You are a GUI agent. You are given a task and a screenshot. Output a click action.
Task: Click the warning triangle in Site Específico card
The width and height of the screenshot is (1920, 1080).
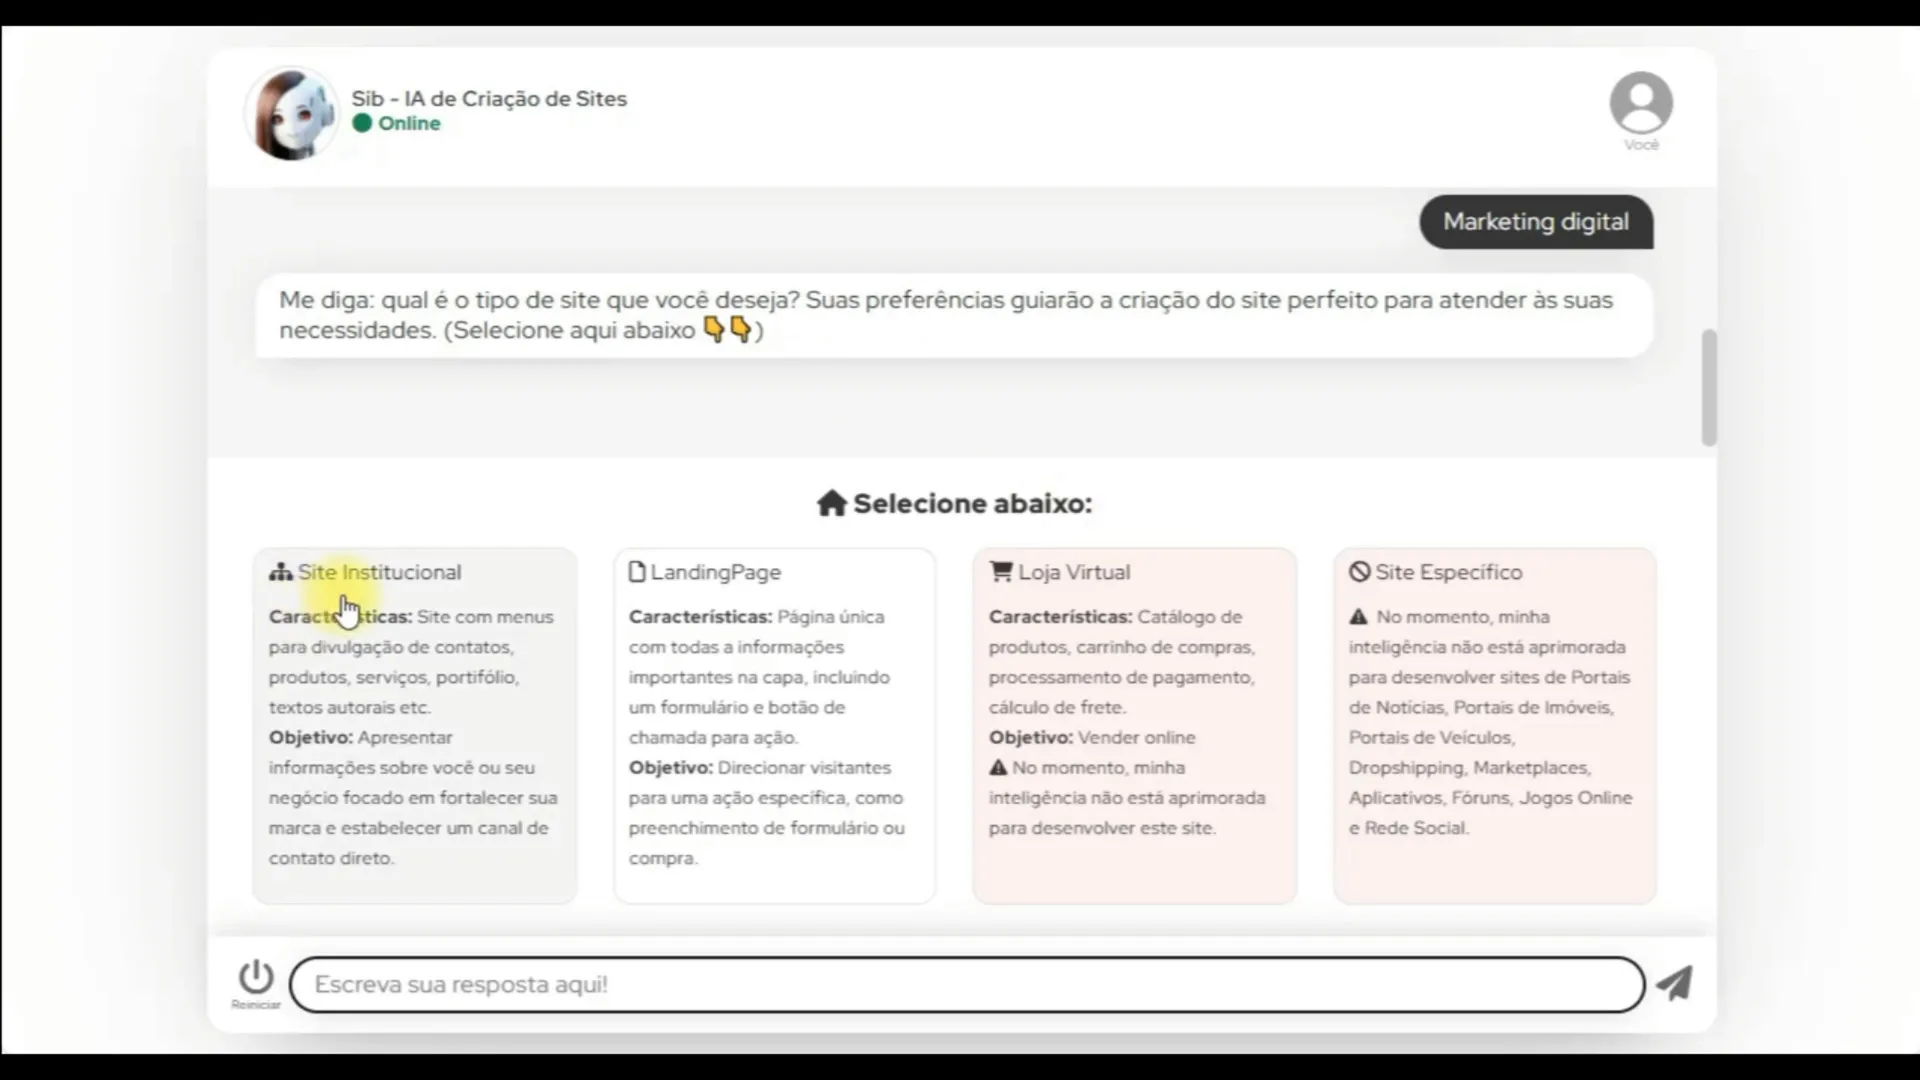tap(1358, 617)
